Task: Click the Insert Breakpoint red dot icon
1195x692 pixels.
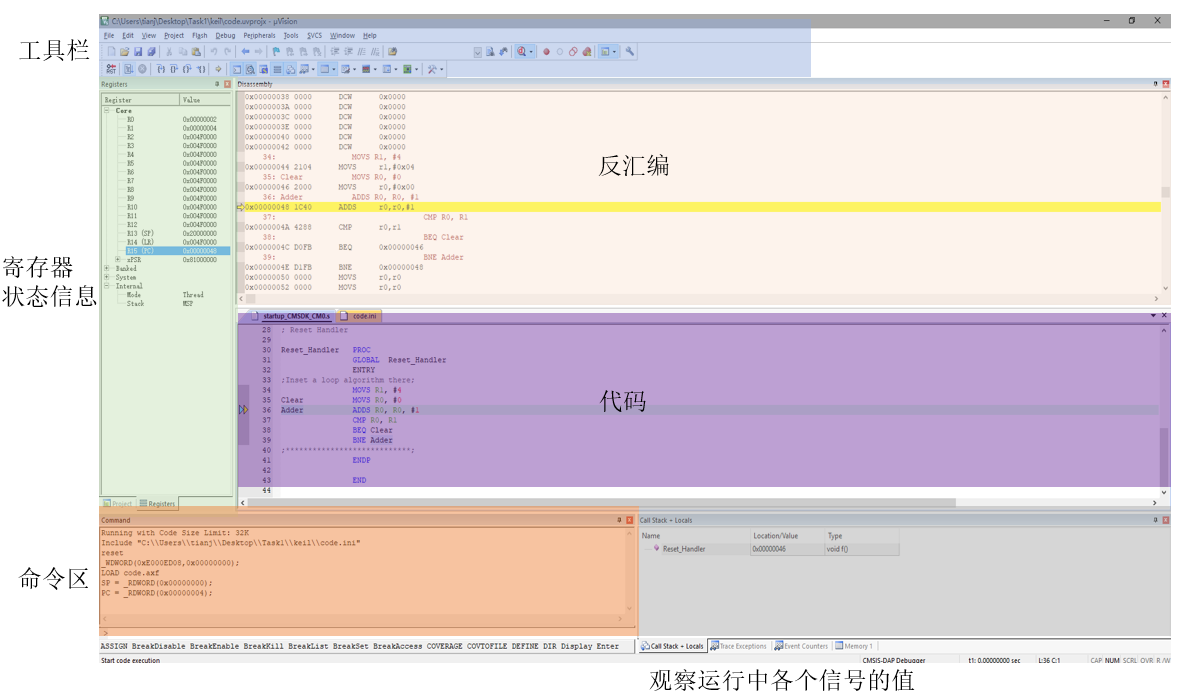Action: (546, 51)
